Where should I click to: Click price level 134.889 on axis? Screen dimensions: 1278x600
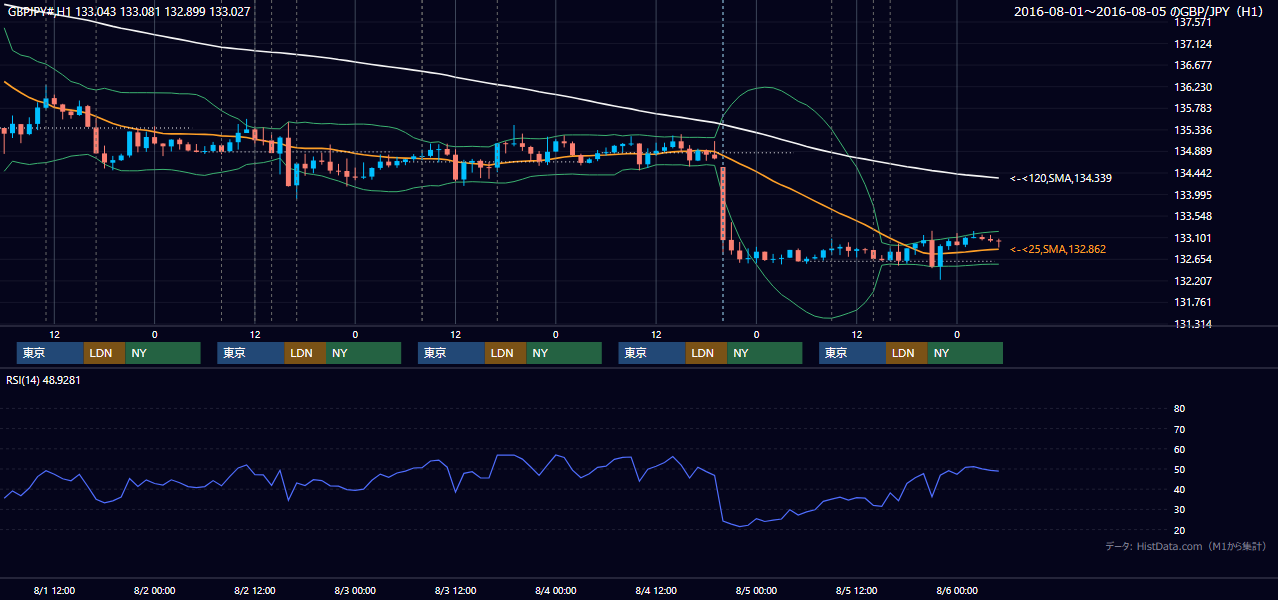pos(1192,151)
